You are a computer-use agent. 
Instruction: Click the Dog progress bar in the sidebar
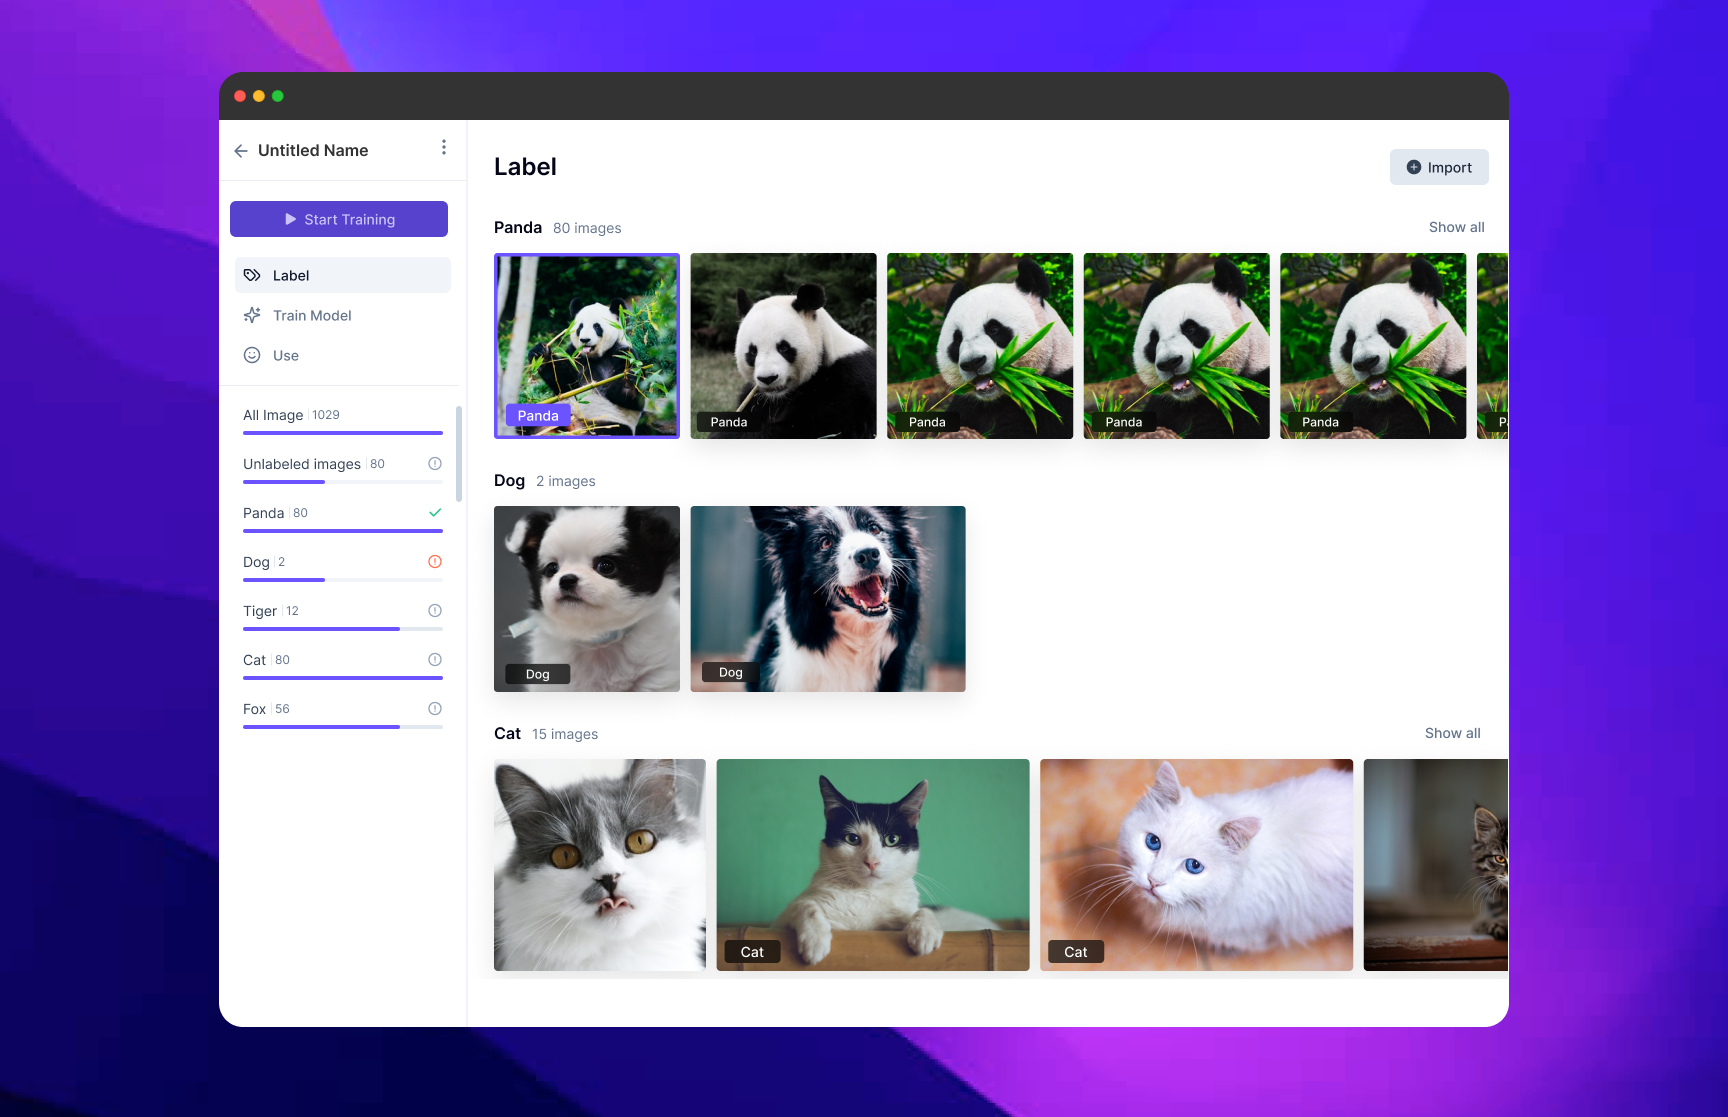pyautogui.click(x=343, y=580)
